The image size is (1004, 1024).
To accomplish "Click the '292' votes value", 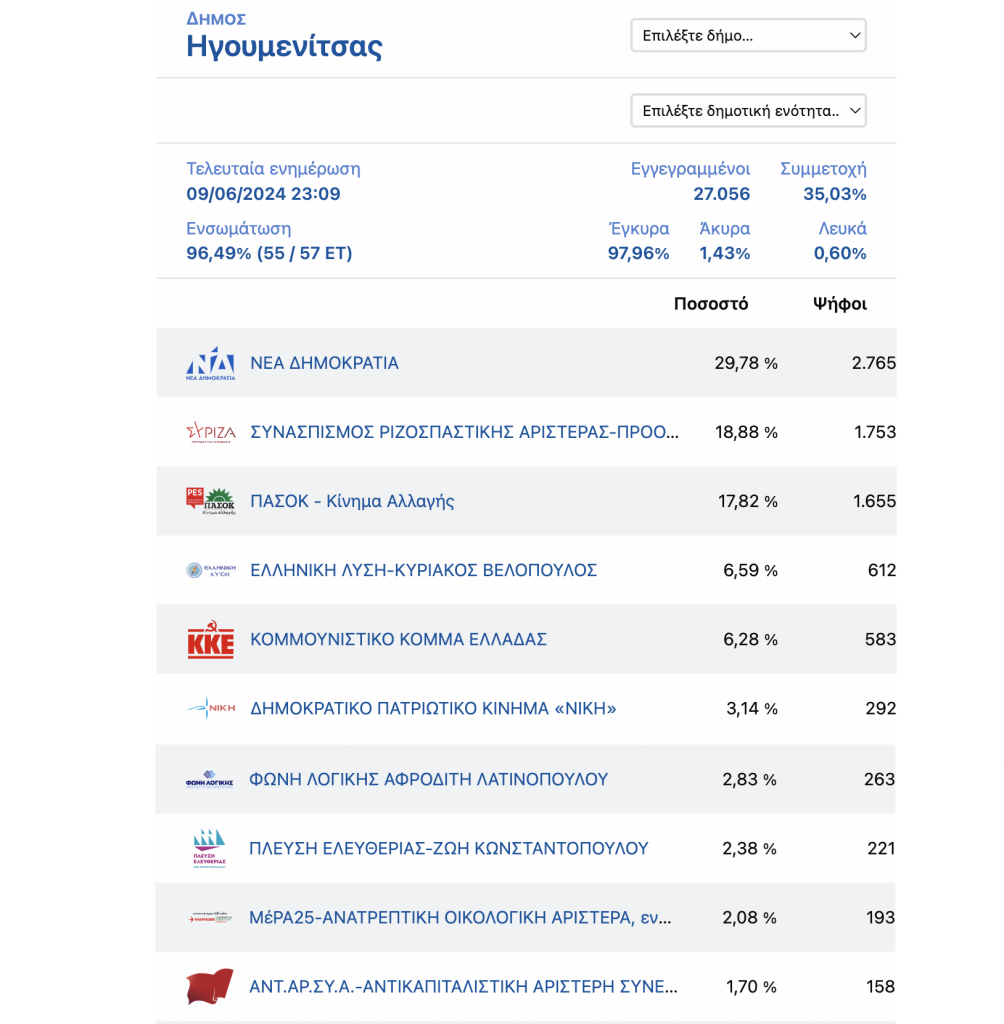I will coord(881,709).
